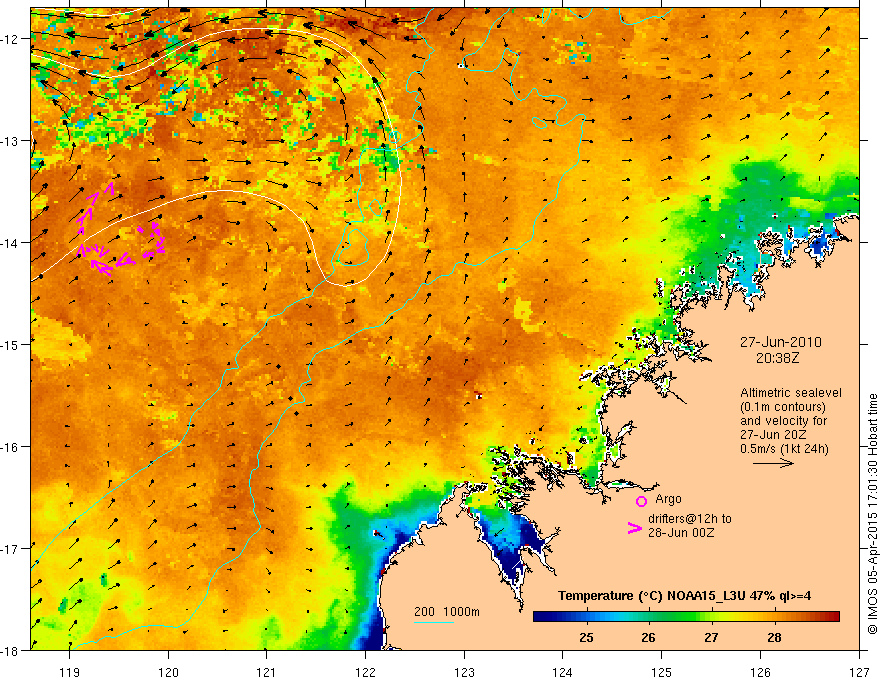Click the '28-Jun 00Z' legend label
Screen dimensions: 880x680
(x=681, y=533)
